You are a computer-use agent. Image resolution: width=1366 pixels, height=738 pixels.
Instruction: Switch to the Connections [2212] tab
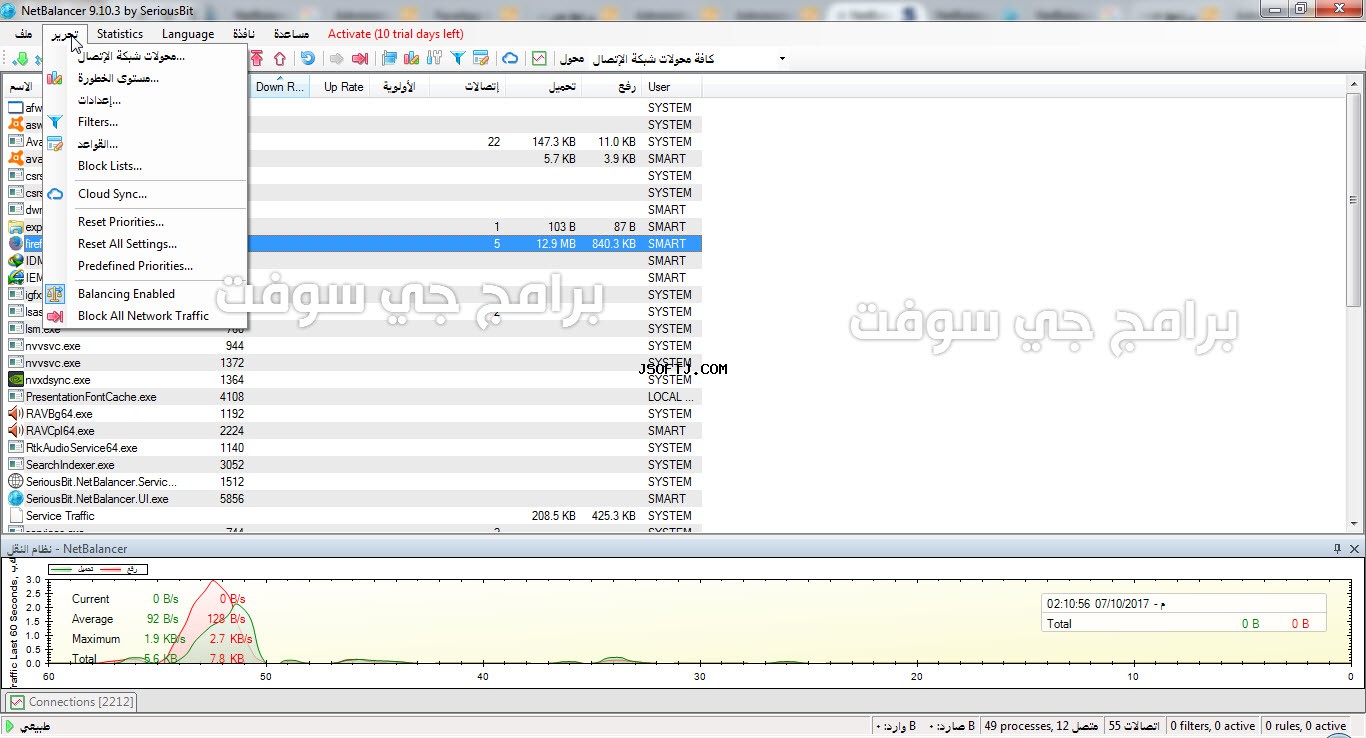point(70,702)
